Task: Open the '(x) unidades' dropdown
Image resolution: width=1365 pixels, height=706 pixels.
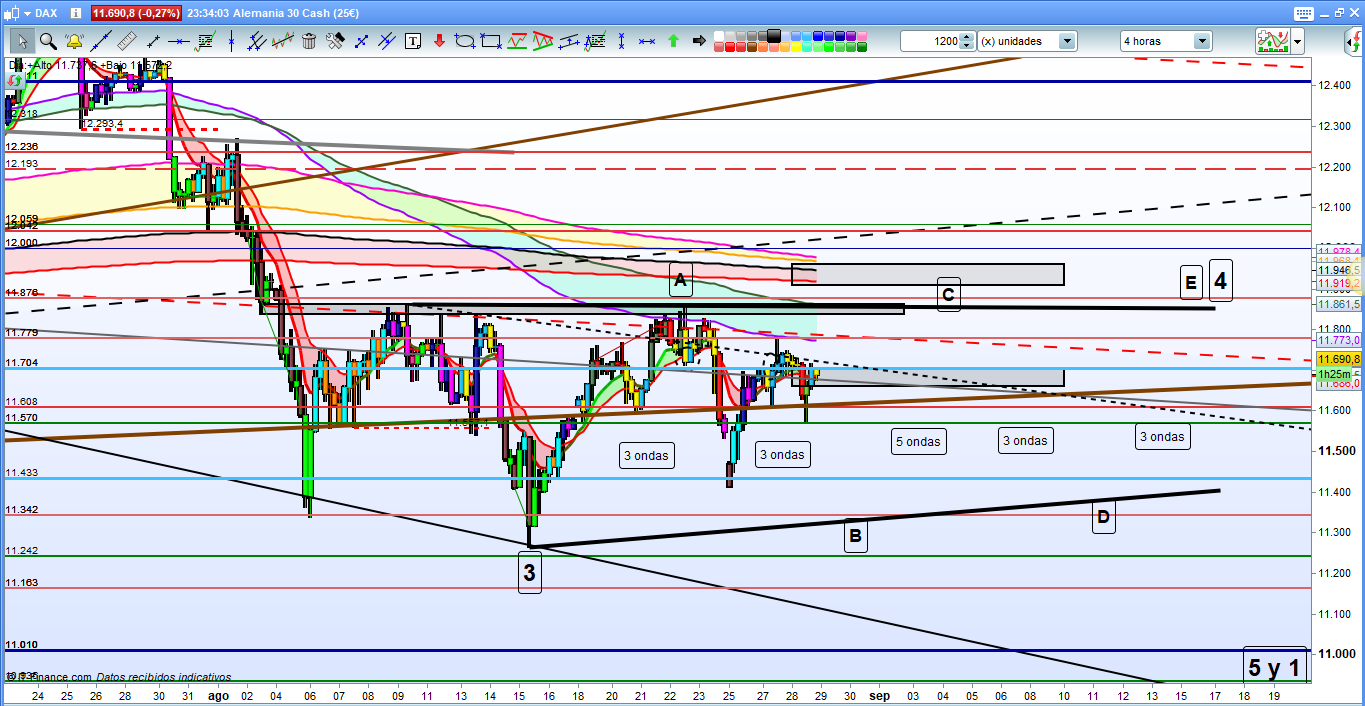Action: click(x=1067, y=41)
